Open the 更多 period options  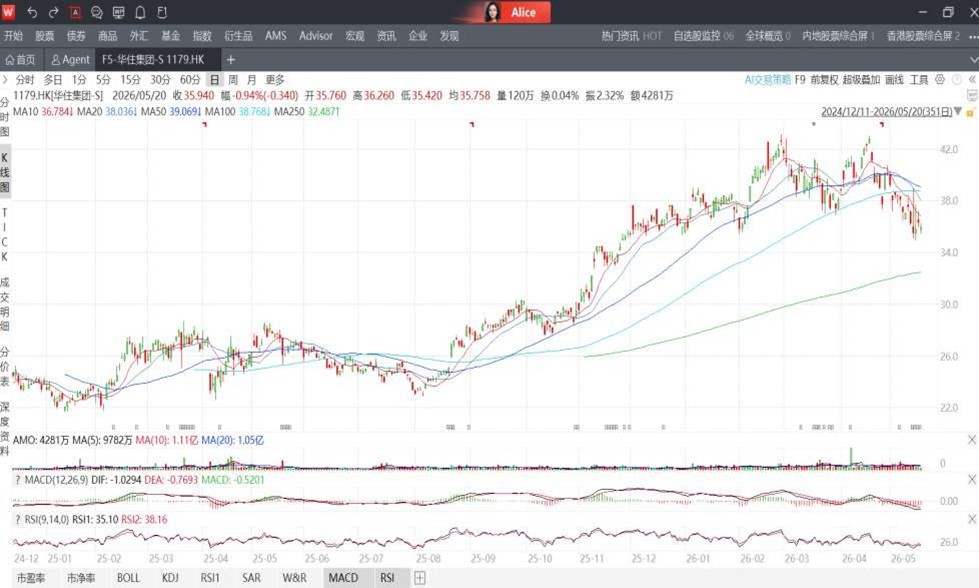pyautogui.click(x=275, y=79)
